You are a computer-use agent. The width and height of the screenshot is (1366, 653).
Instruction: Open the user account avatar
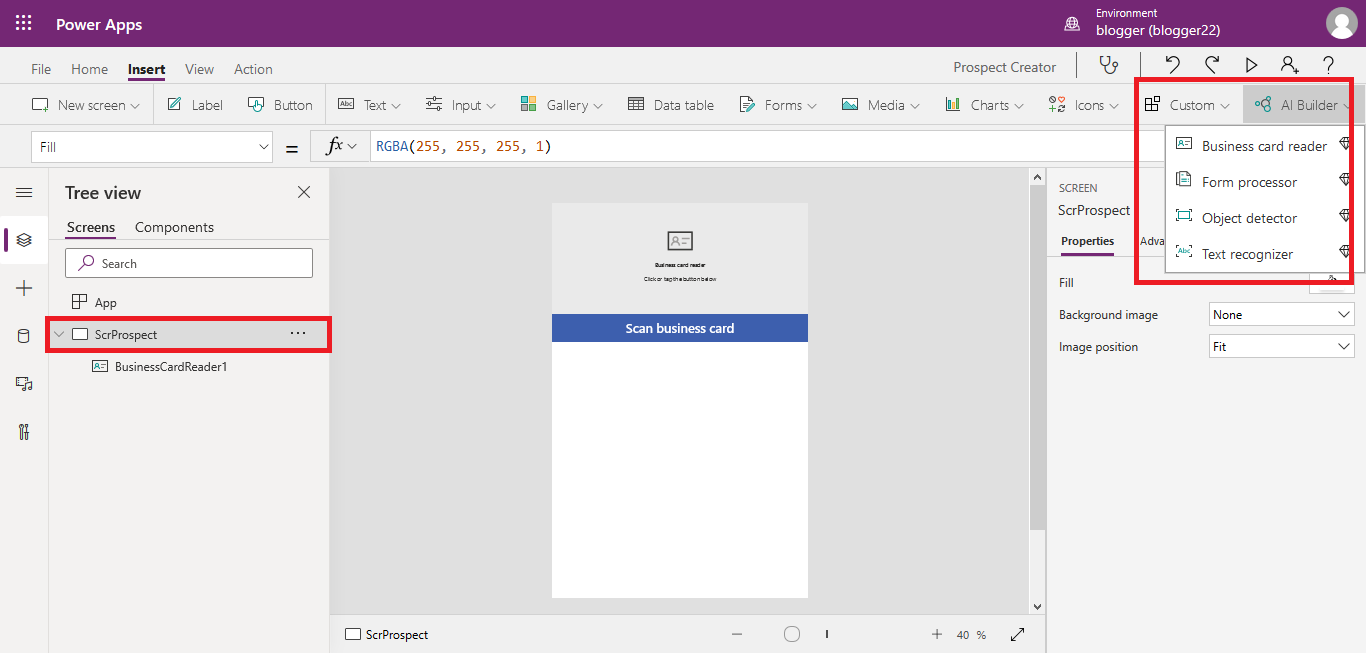pos(1341,23)
